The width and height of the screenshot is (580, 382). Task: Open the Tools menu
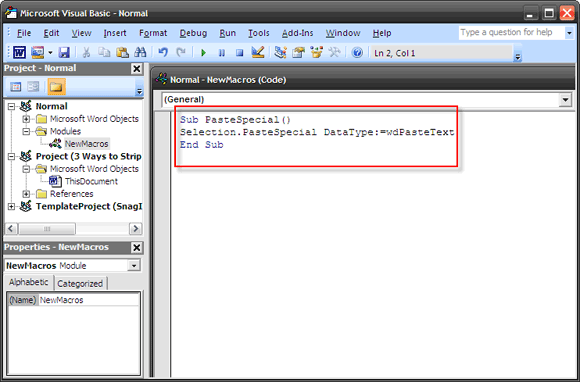click(259, 33)
